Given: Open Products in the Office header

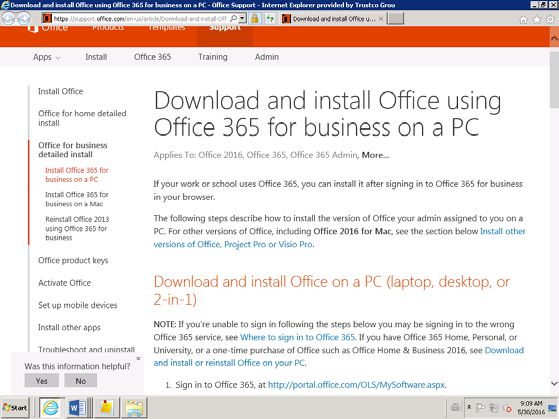Looking at the screenshot, I should [108, 28].
